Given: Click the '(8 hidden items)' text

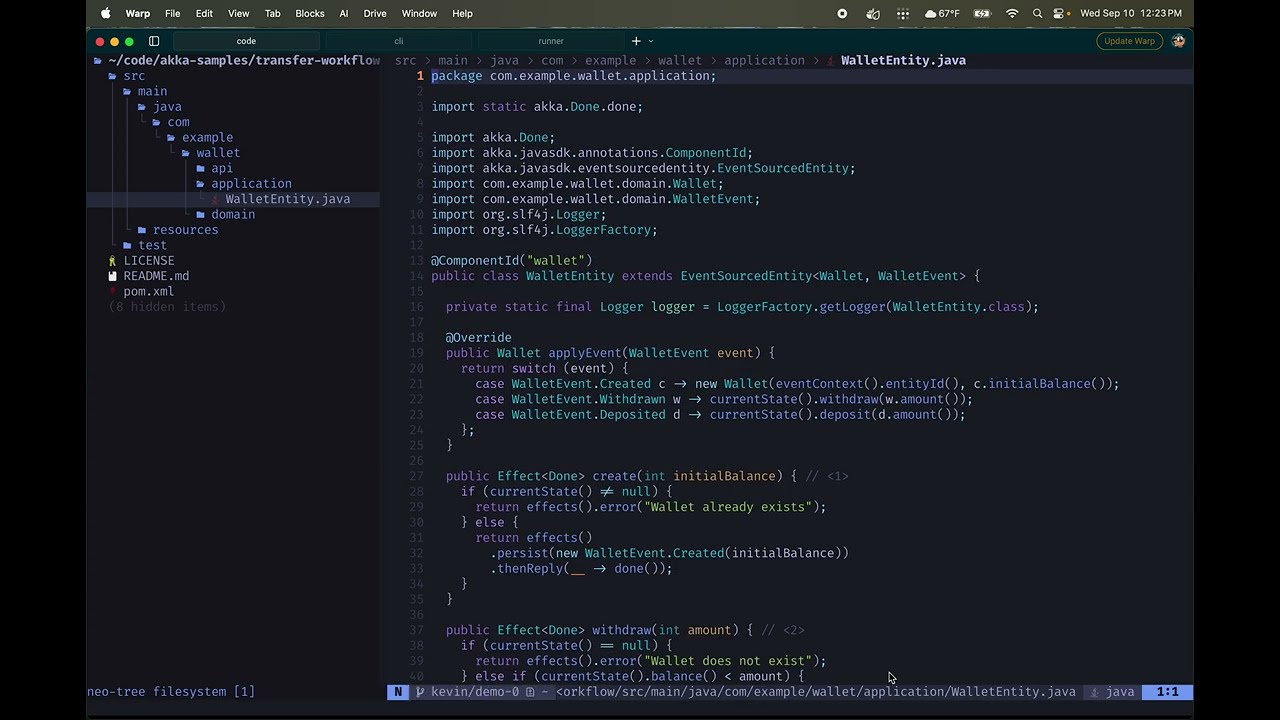Looking at the screenshot, I should tap(167, 307).
